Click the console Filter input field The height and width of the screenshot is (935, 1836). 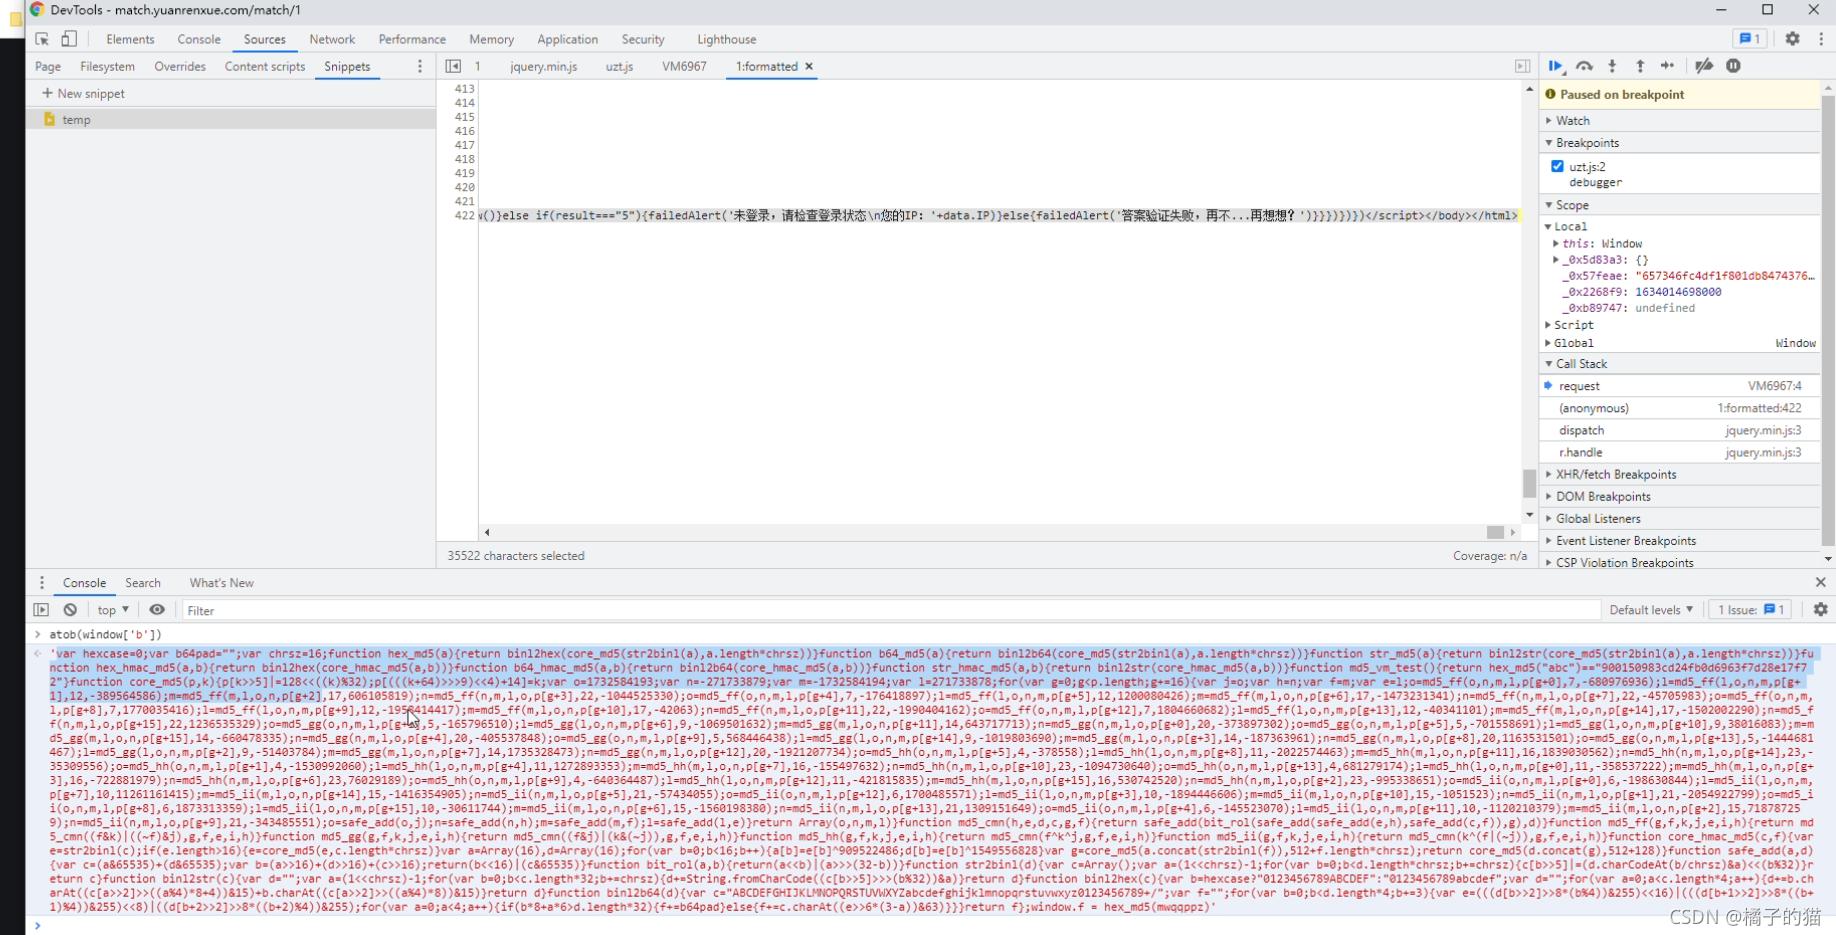point(890,610)
